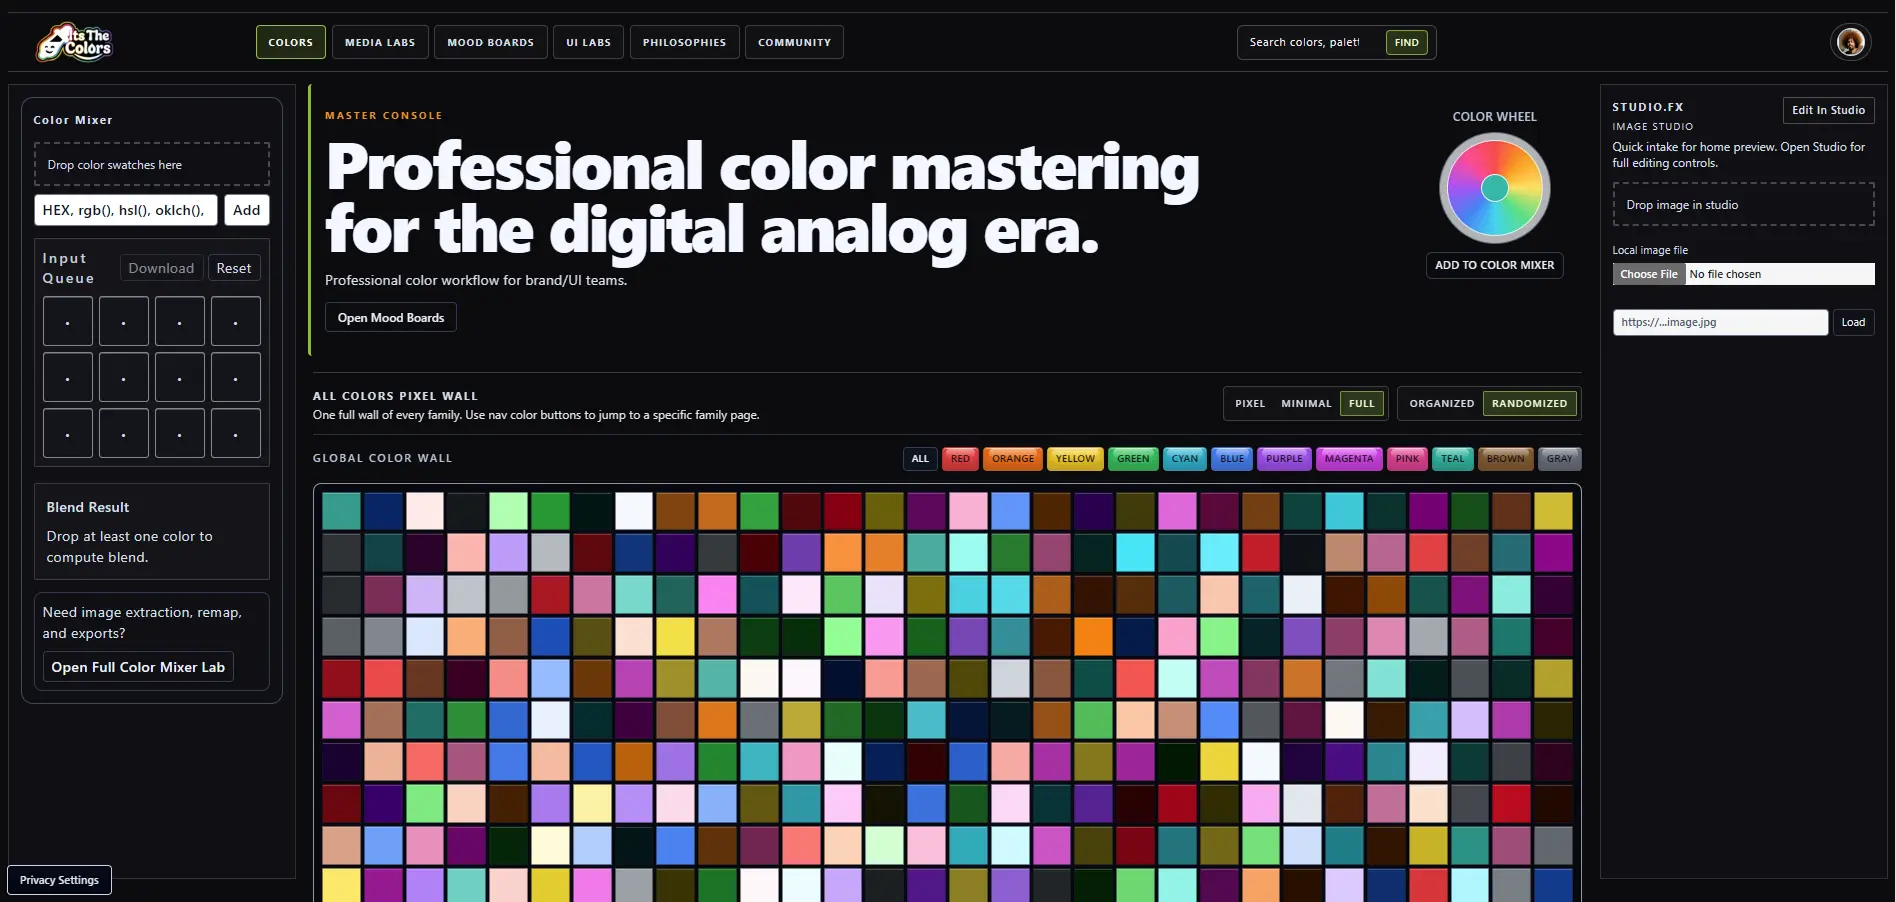Filter wall by BROWN family
This screenshot has width=1896, height=902.
(x=1505, y=459)
